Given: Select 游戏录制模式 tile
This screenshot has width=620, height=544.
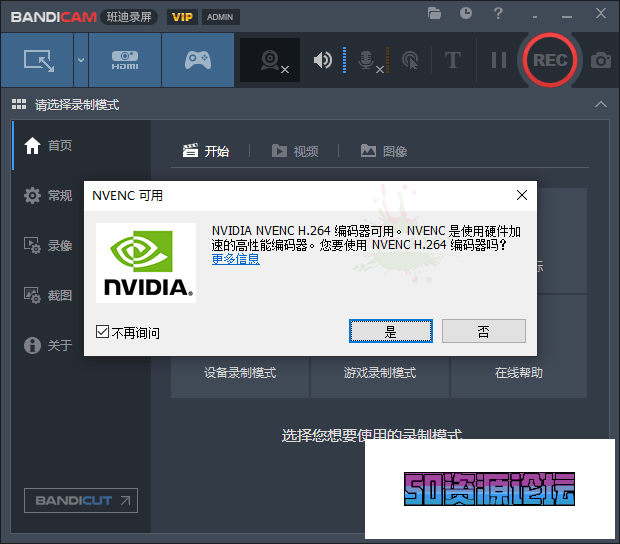Looking at the screenshot, I should tap(380, 372).
